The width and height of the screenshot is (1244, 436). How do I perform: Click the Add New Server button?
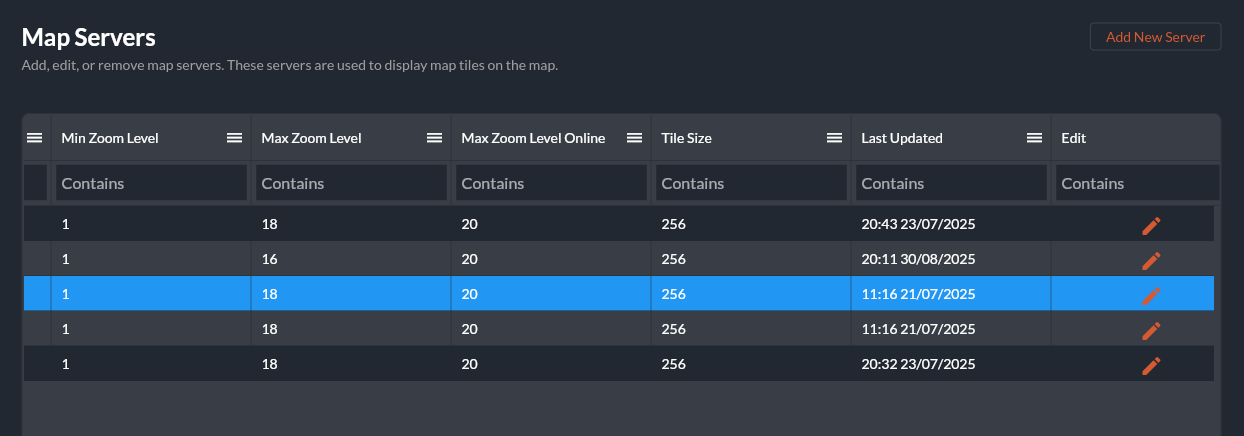pyautogui.click(x=1155, y=37)
